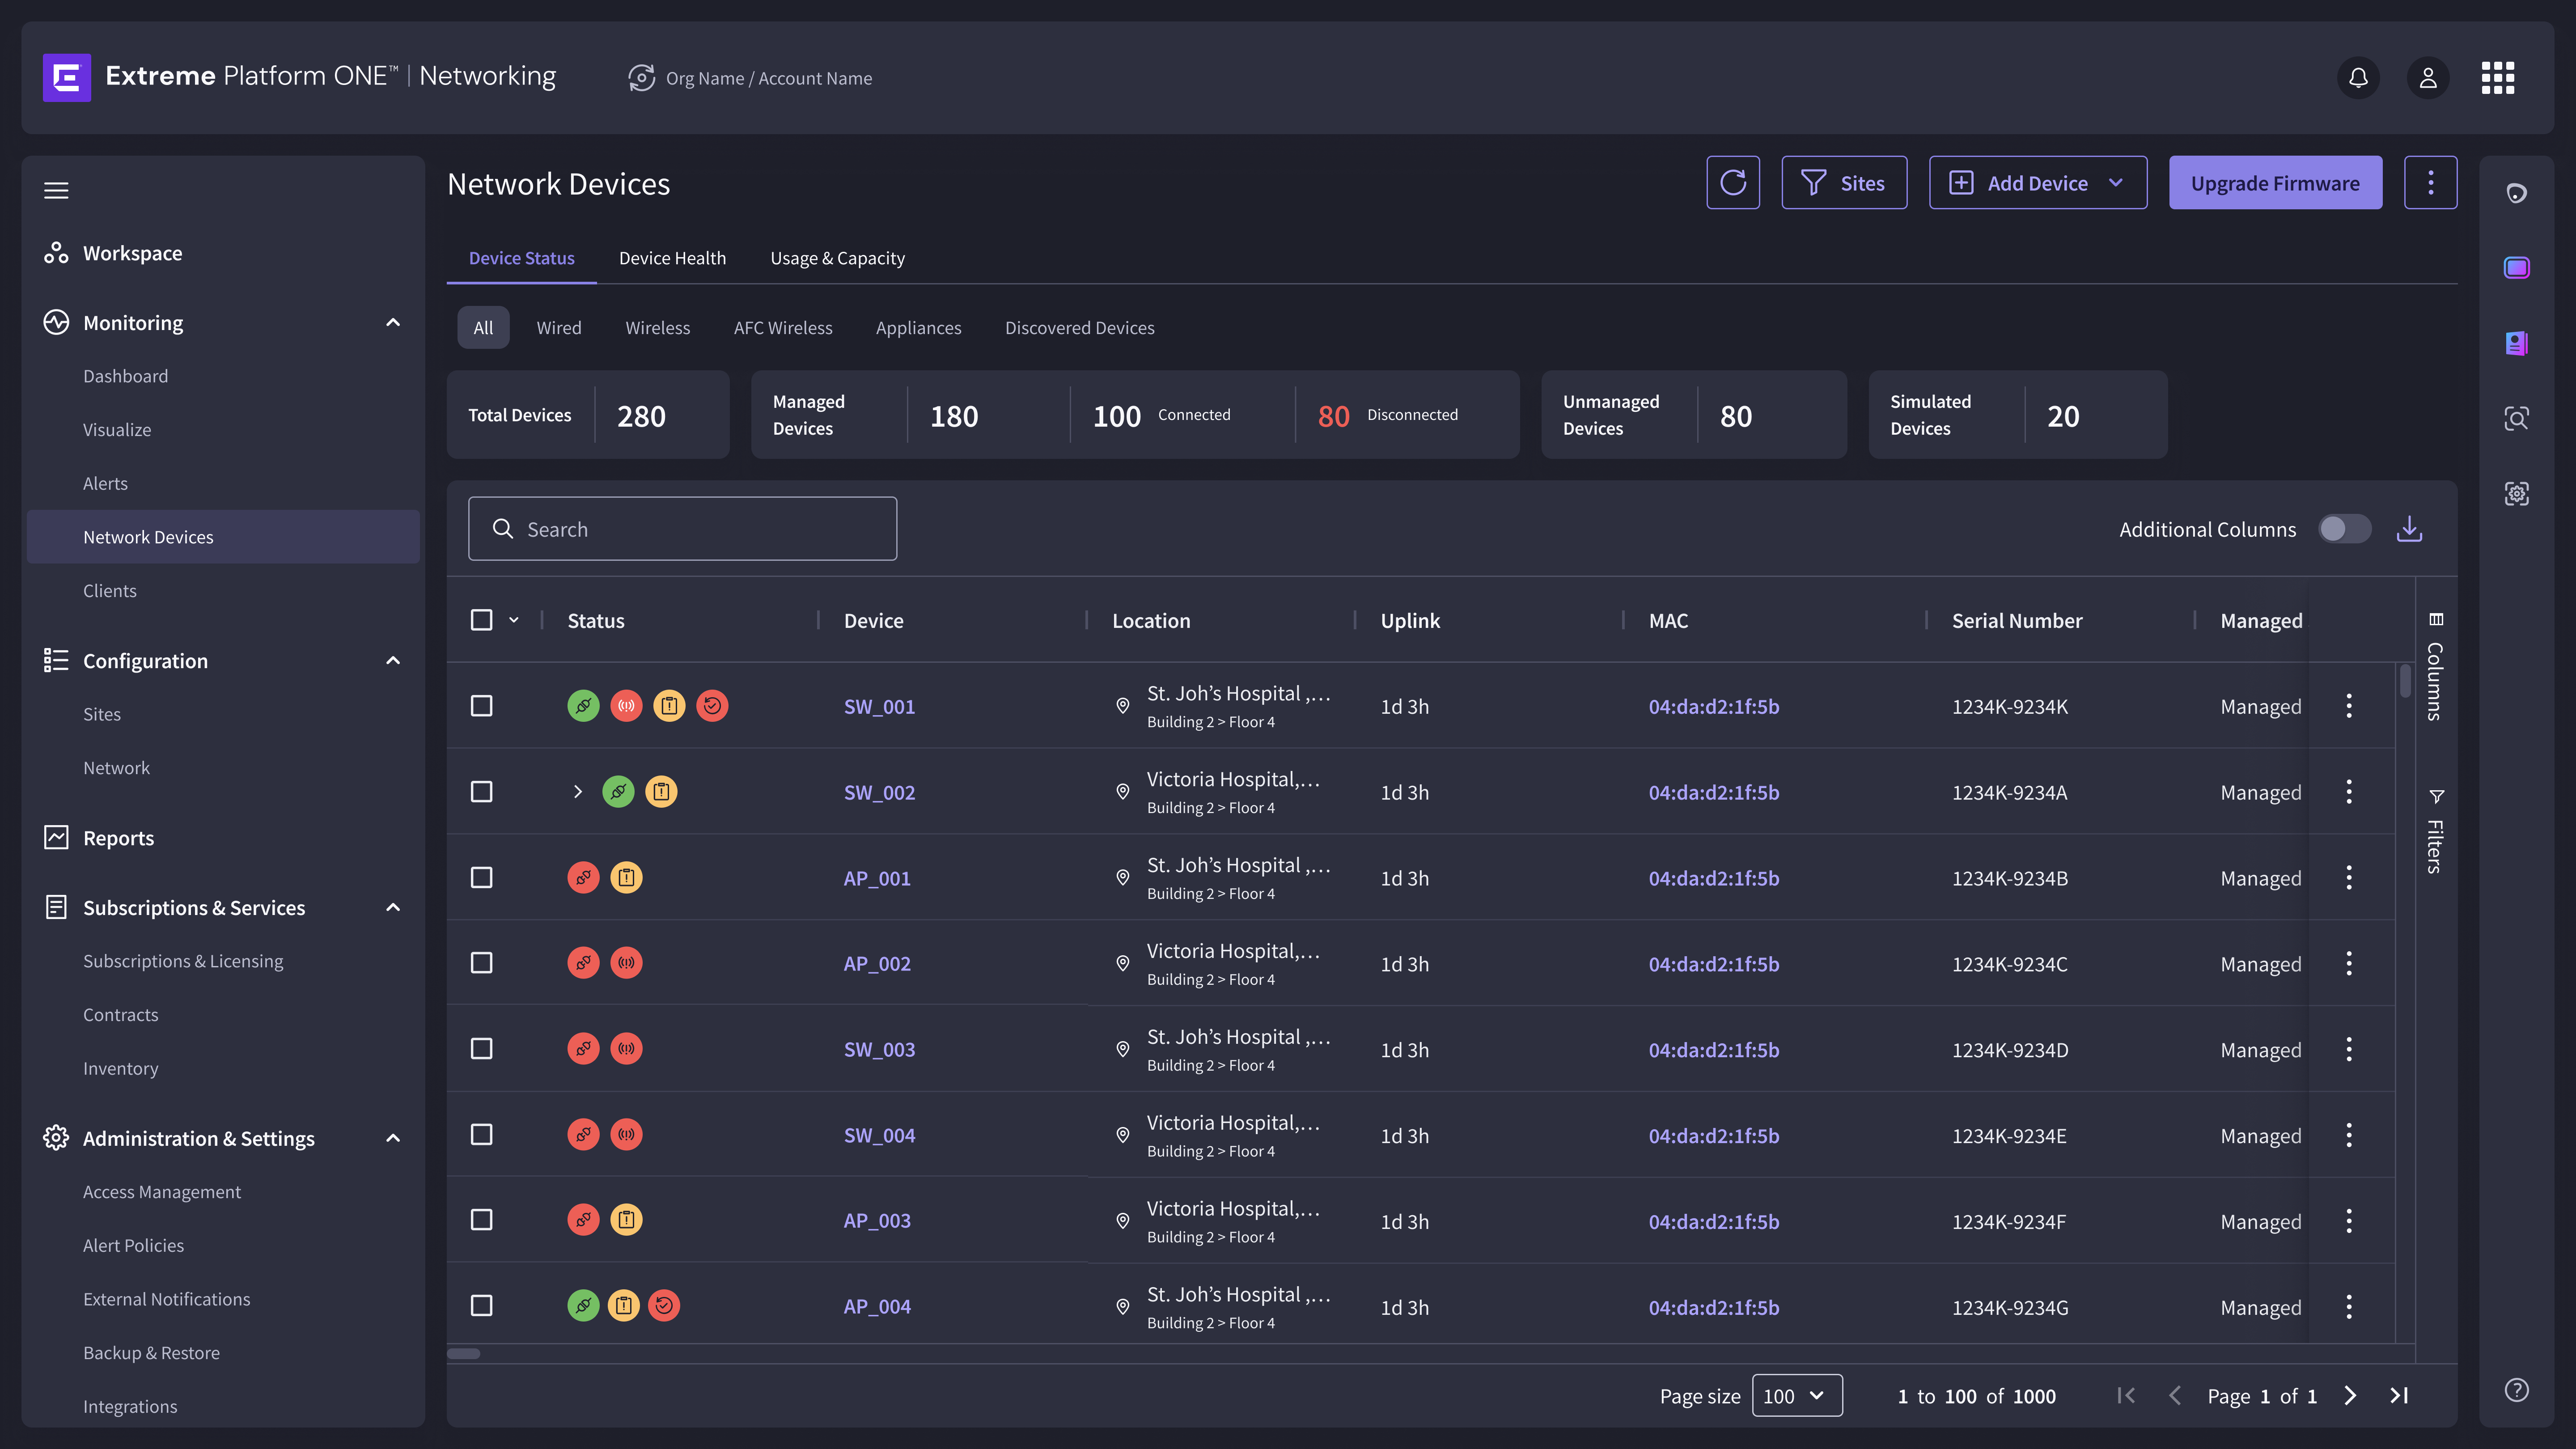This screenshot has height=1449, width=2576.
Task: Sort by the Serial Number column header
Action: (x=2016, y=621)
